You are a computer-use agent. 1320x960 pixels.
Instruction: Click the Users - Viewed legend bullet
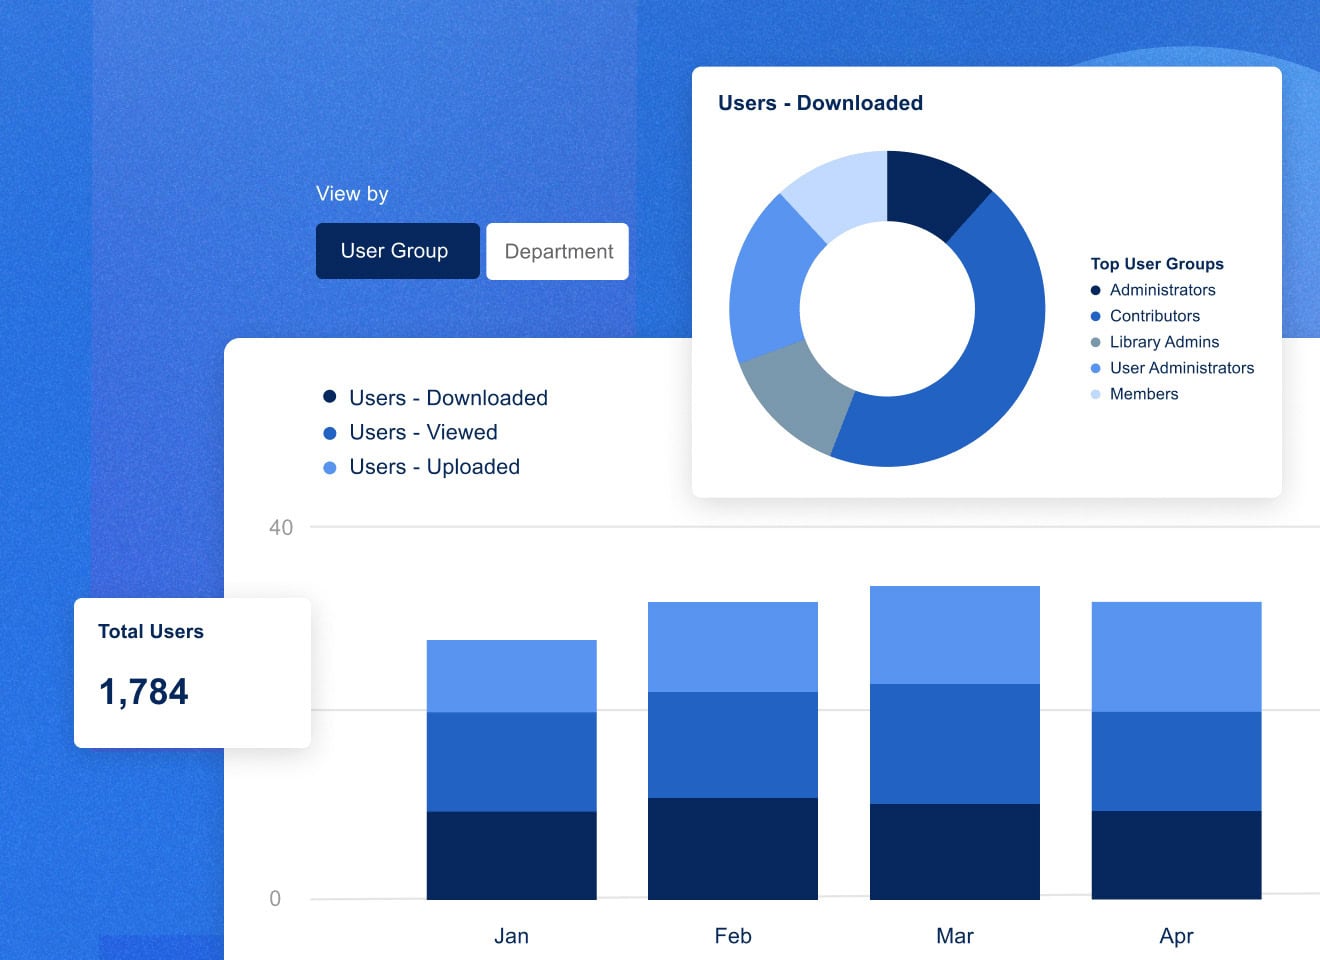(x=330, y=432)
